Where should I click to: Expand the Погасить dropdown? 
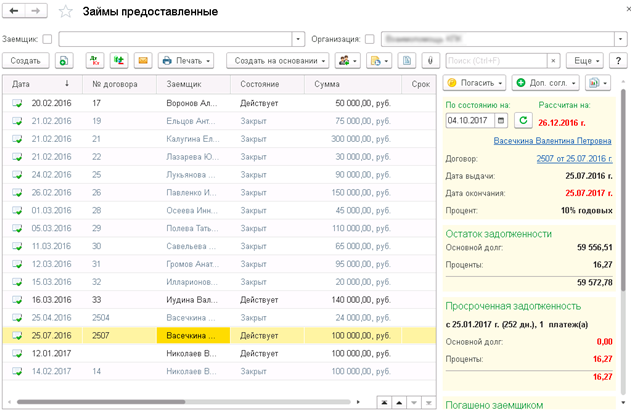tap(474, 83)
